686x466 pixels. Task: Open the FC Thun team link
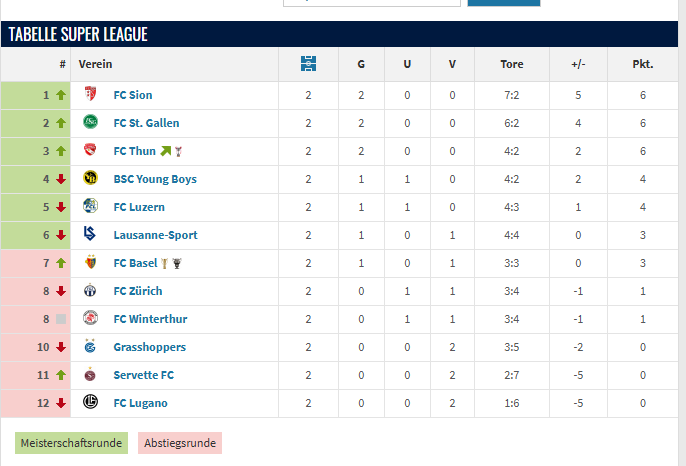(x=135, y=151)
